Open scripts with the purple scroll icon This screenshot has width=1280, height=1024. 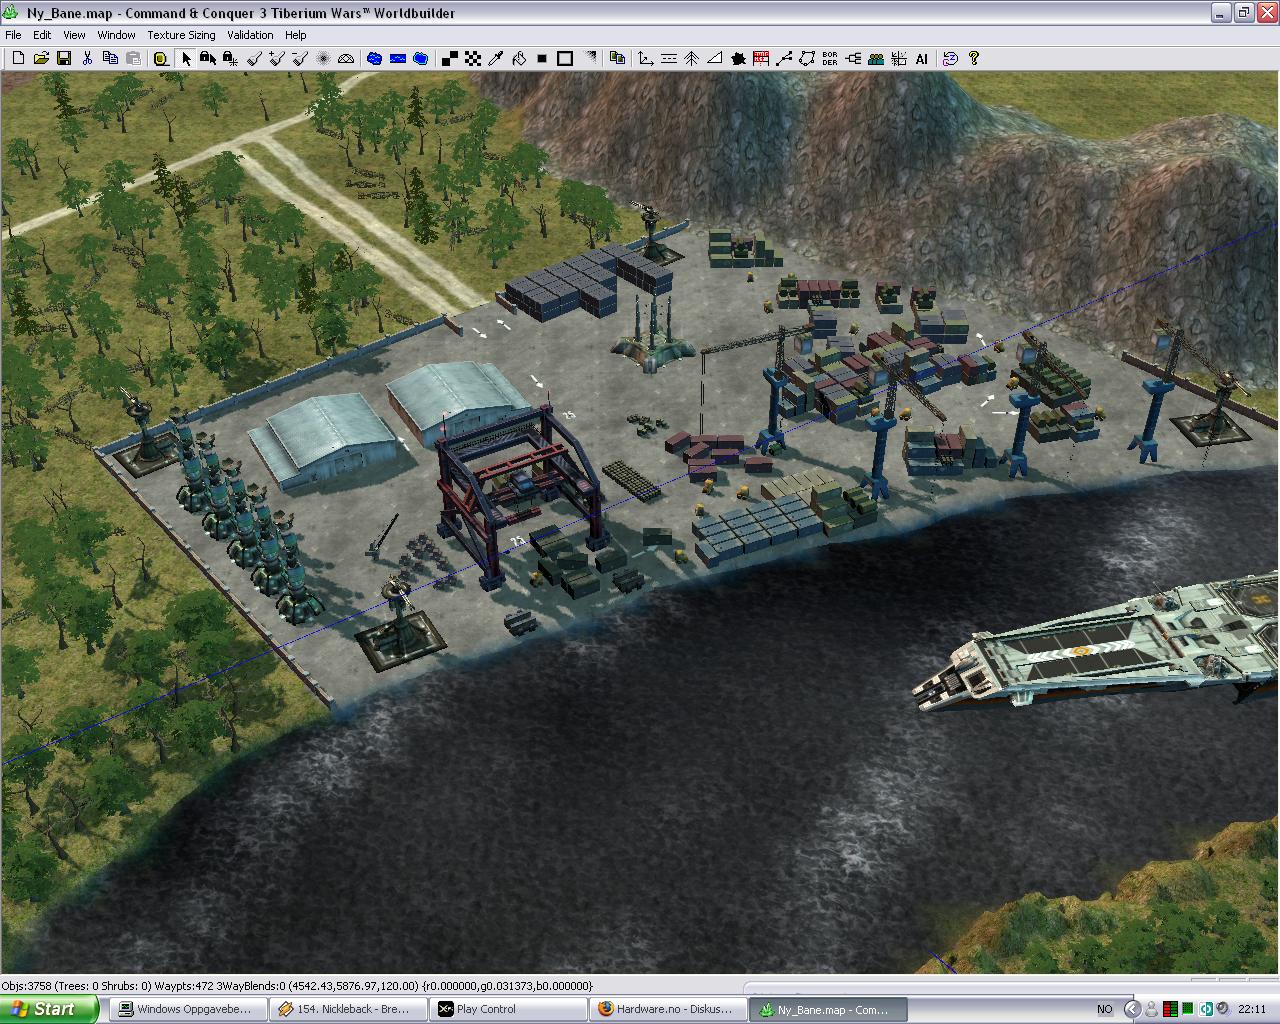click(950, 59)
